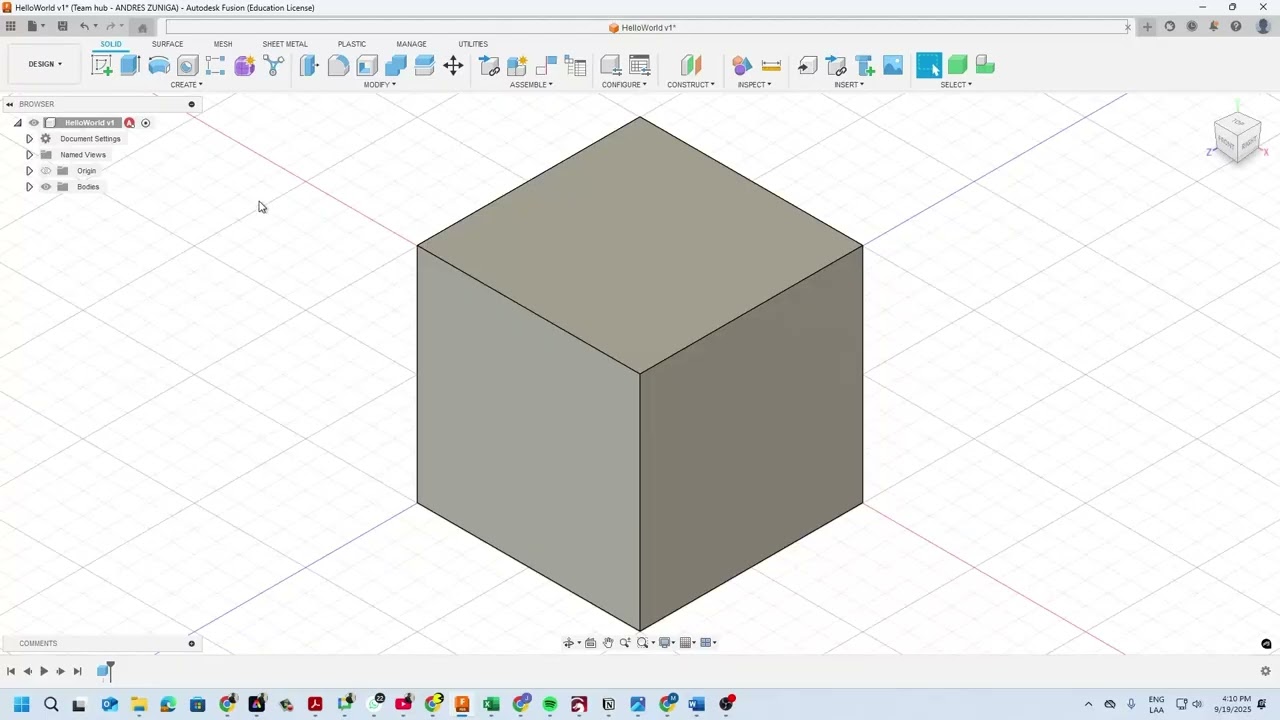
Task: Click the Job Status clock icon
Action: click(x=1192, y=27)
